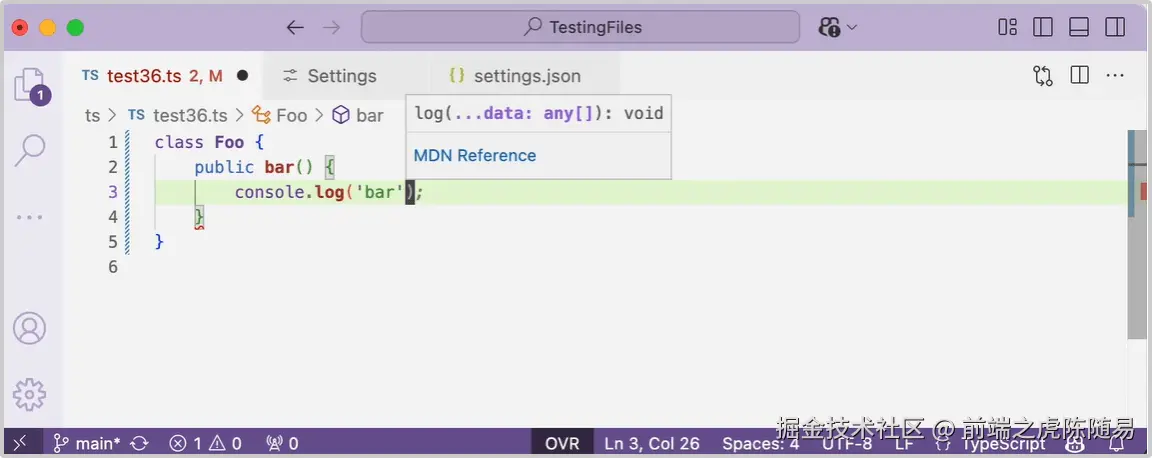This screenshot has height=458, width=1152.
Task: Click the TestingFiles command center search box
Action: [580, 28]
